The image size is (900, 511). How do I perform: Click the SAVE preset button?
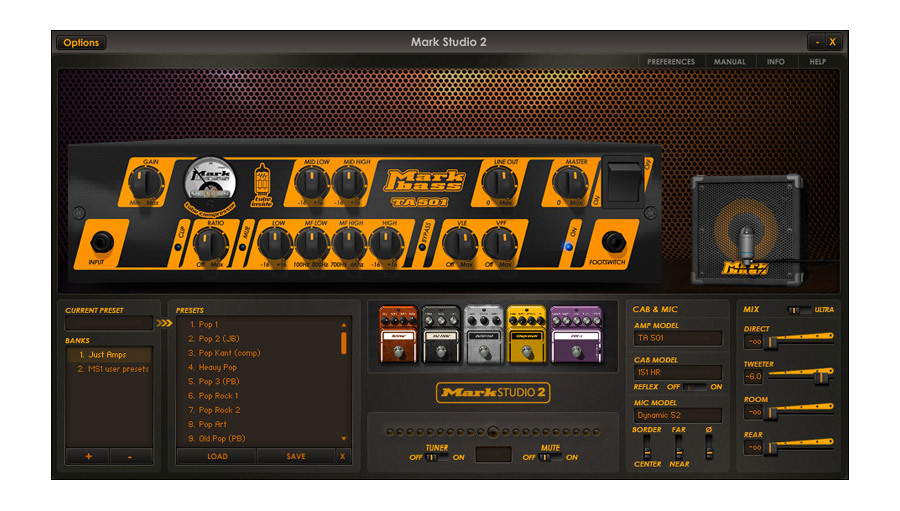[x=296, y=456]
